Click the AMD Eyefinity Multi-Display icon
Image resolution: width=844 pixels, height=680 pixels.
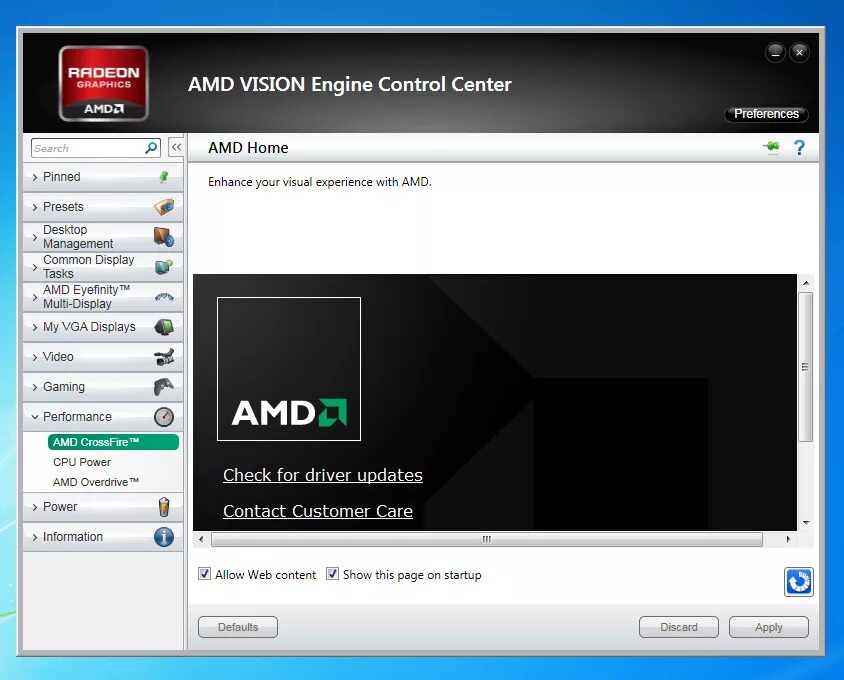coord(164,297)
